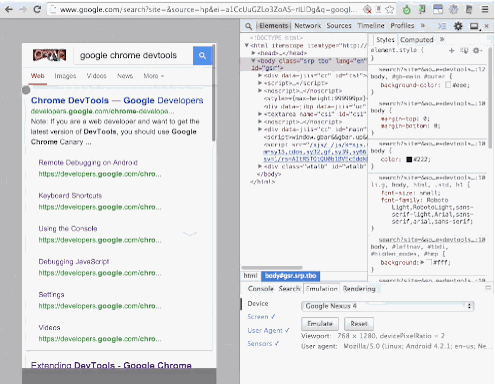This screenshot has width=495, height=384.
Task: Activate the DevTools inspect element magnifier
Action: point(248,26)
